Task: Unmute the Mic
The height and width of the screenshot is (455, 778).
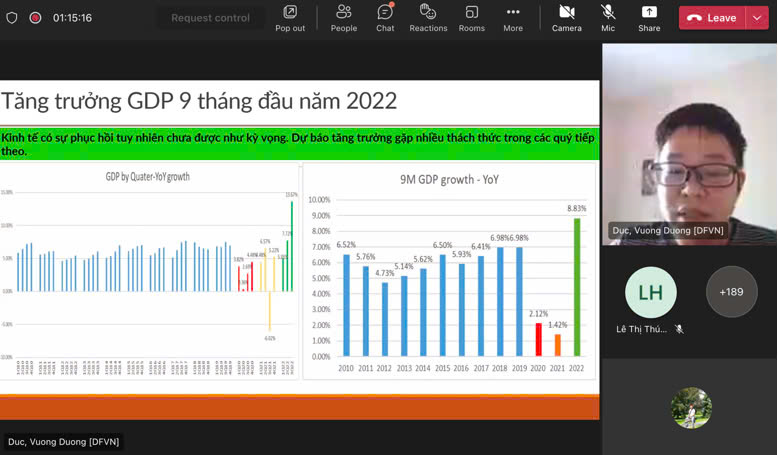Action: click(x=608, y=17)
